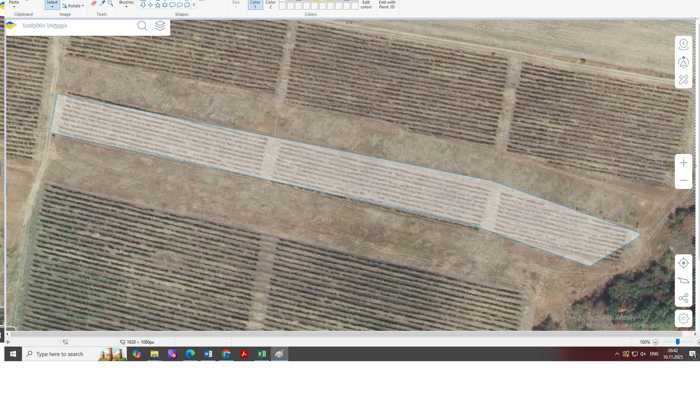
Task: Click the magnifier search icon in map
Action: tap(142, 26)
